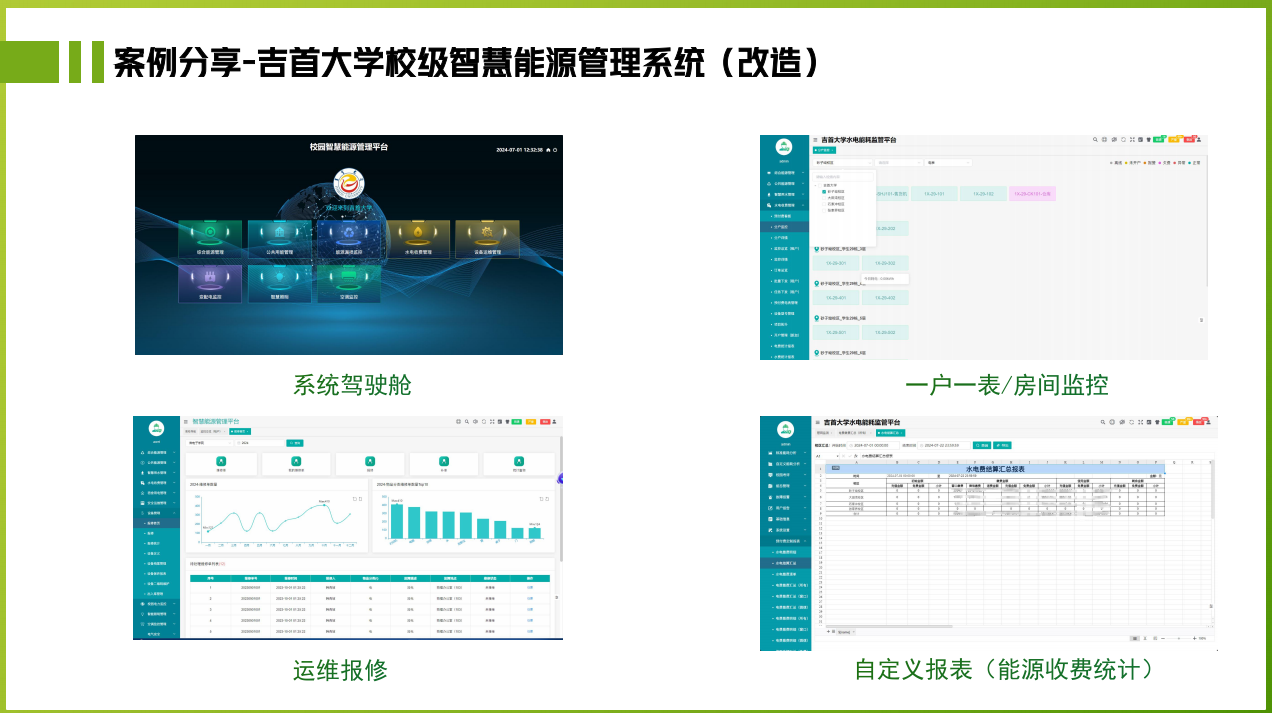Viewport: 1272px width, 713px height.
Task: Select the highlighted 生产监控 sidebar item in room monitoring
Action: point(785,227)
